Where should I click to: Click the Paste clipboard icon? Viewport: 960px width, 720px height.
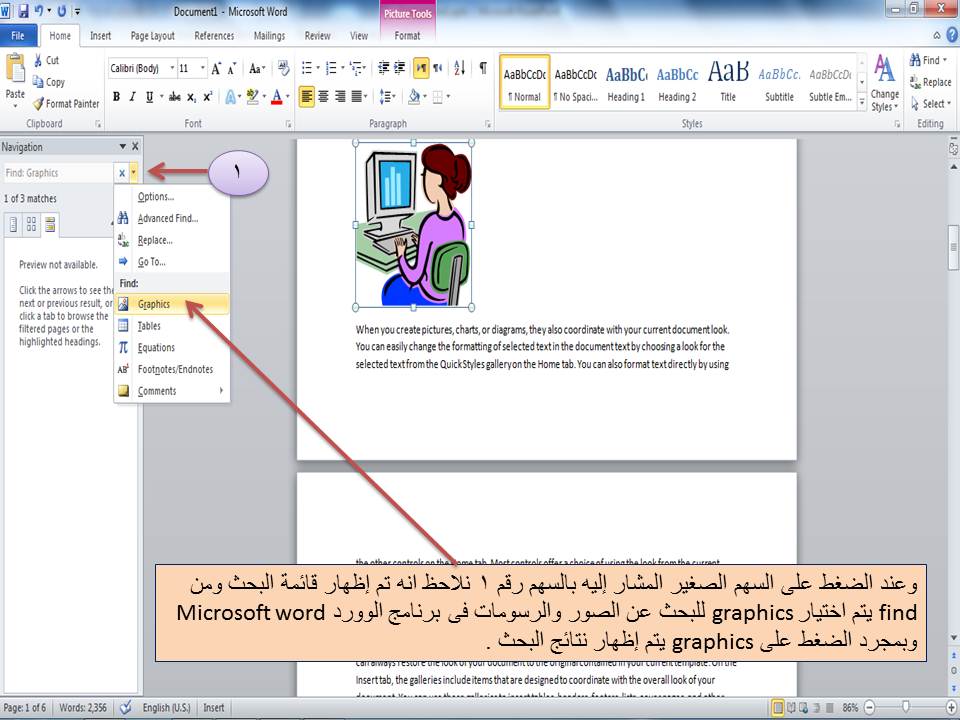[15, 69]
